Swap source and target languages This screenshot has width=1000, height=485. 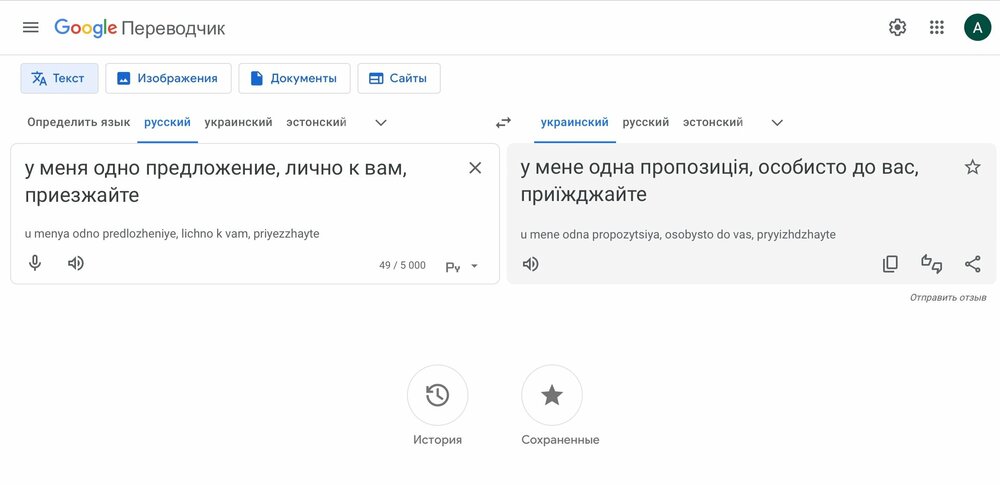click(503, 122)
